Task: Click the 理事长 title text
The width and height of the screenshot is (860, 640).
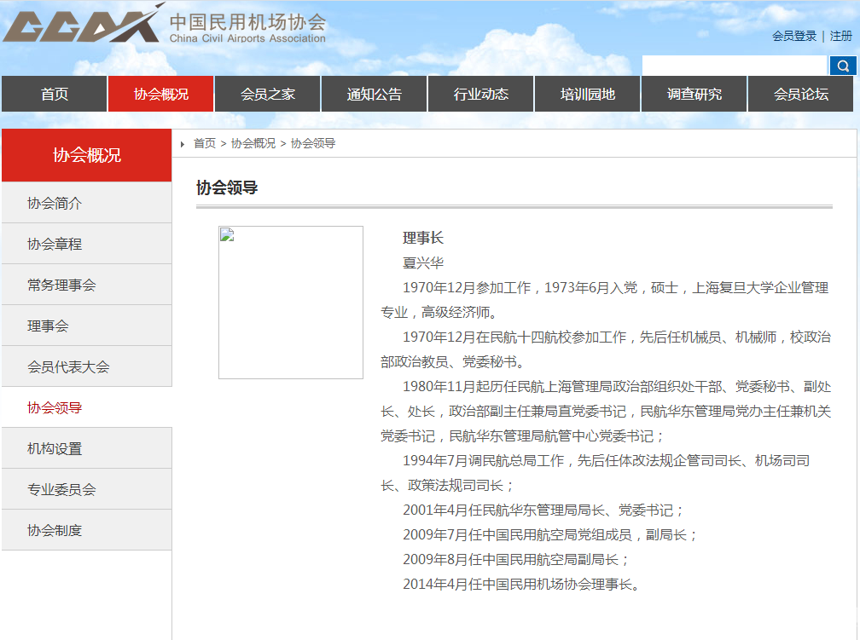Action: 423,238
